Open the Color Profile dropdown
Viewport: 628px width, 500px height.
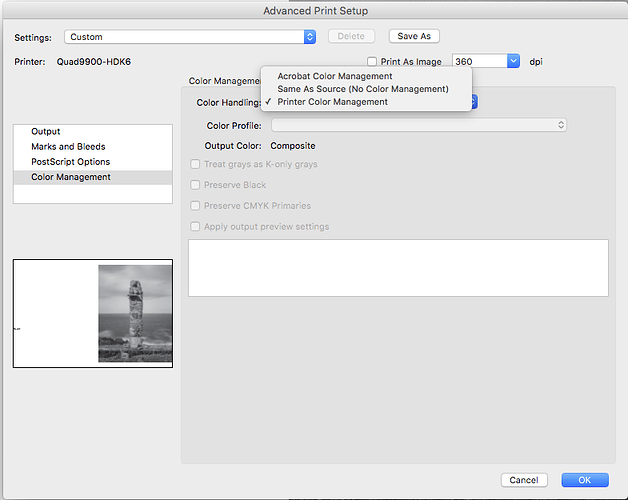(419, 125)
